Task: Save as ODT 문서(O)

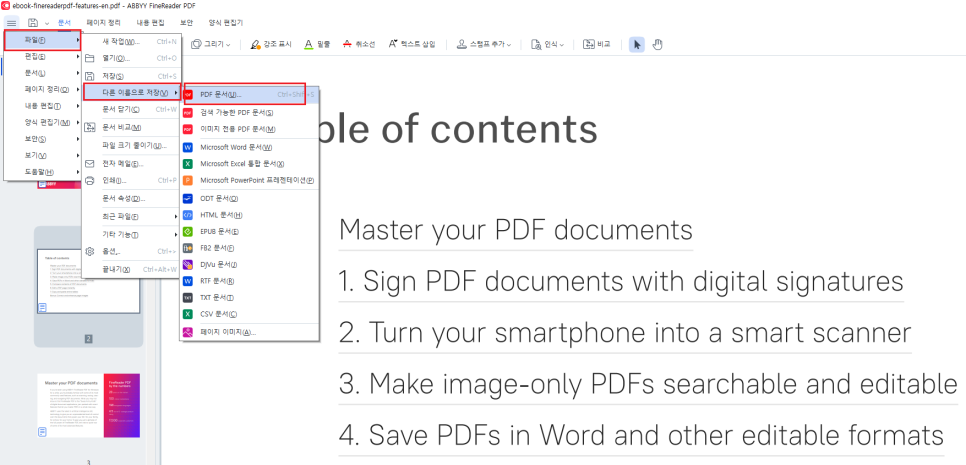Action: [x=250, y=199]
